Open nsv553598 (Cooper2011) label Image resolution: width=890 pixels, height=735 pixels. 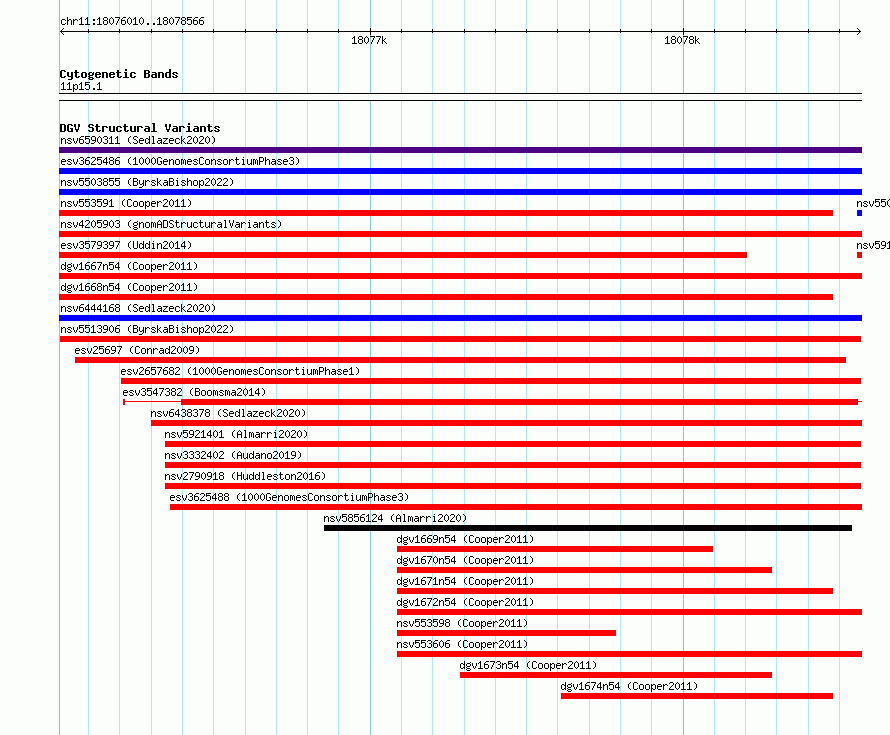[462, 623]
